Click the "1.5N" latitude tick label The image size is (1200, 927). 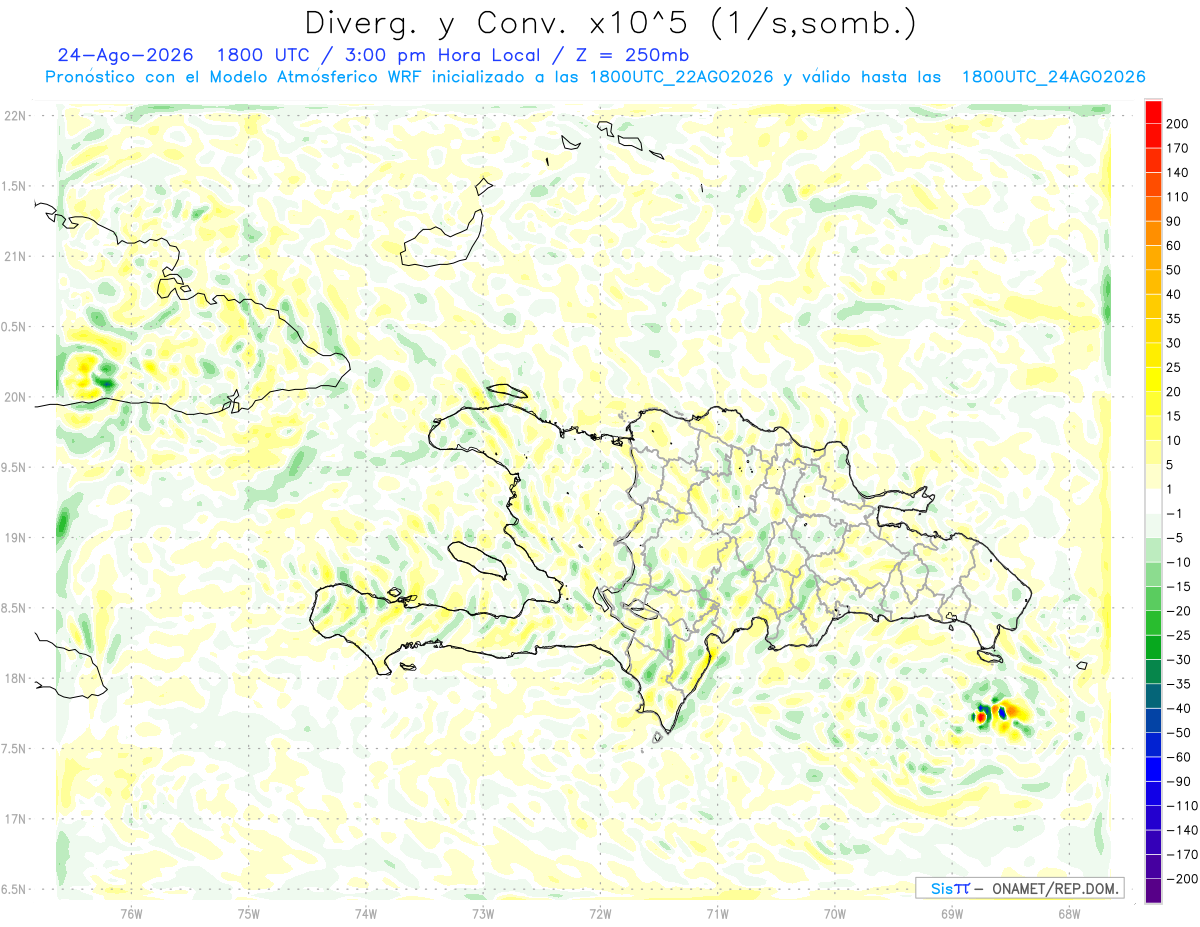tap(14, 186)
